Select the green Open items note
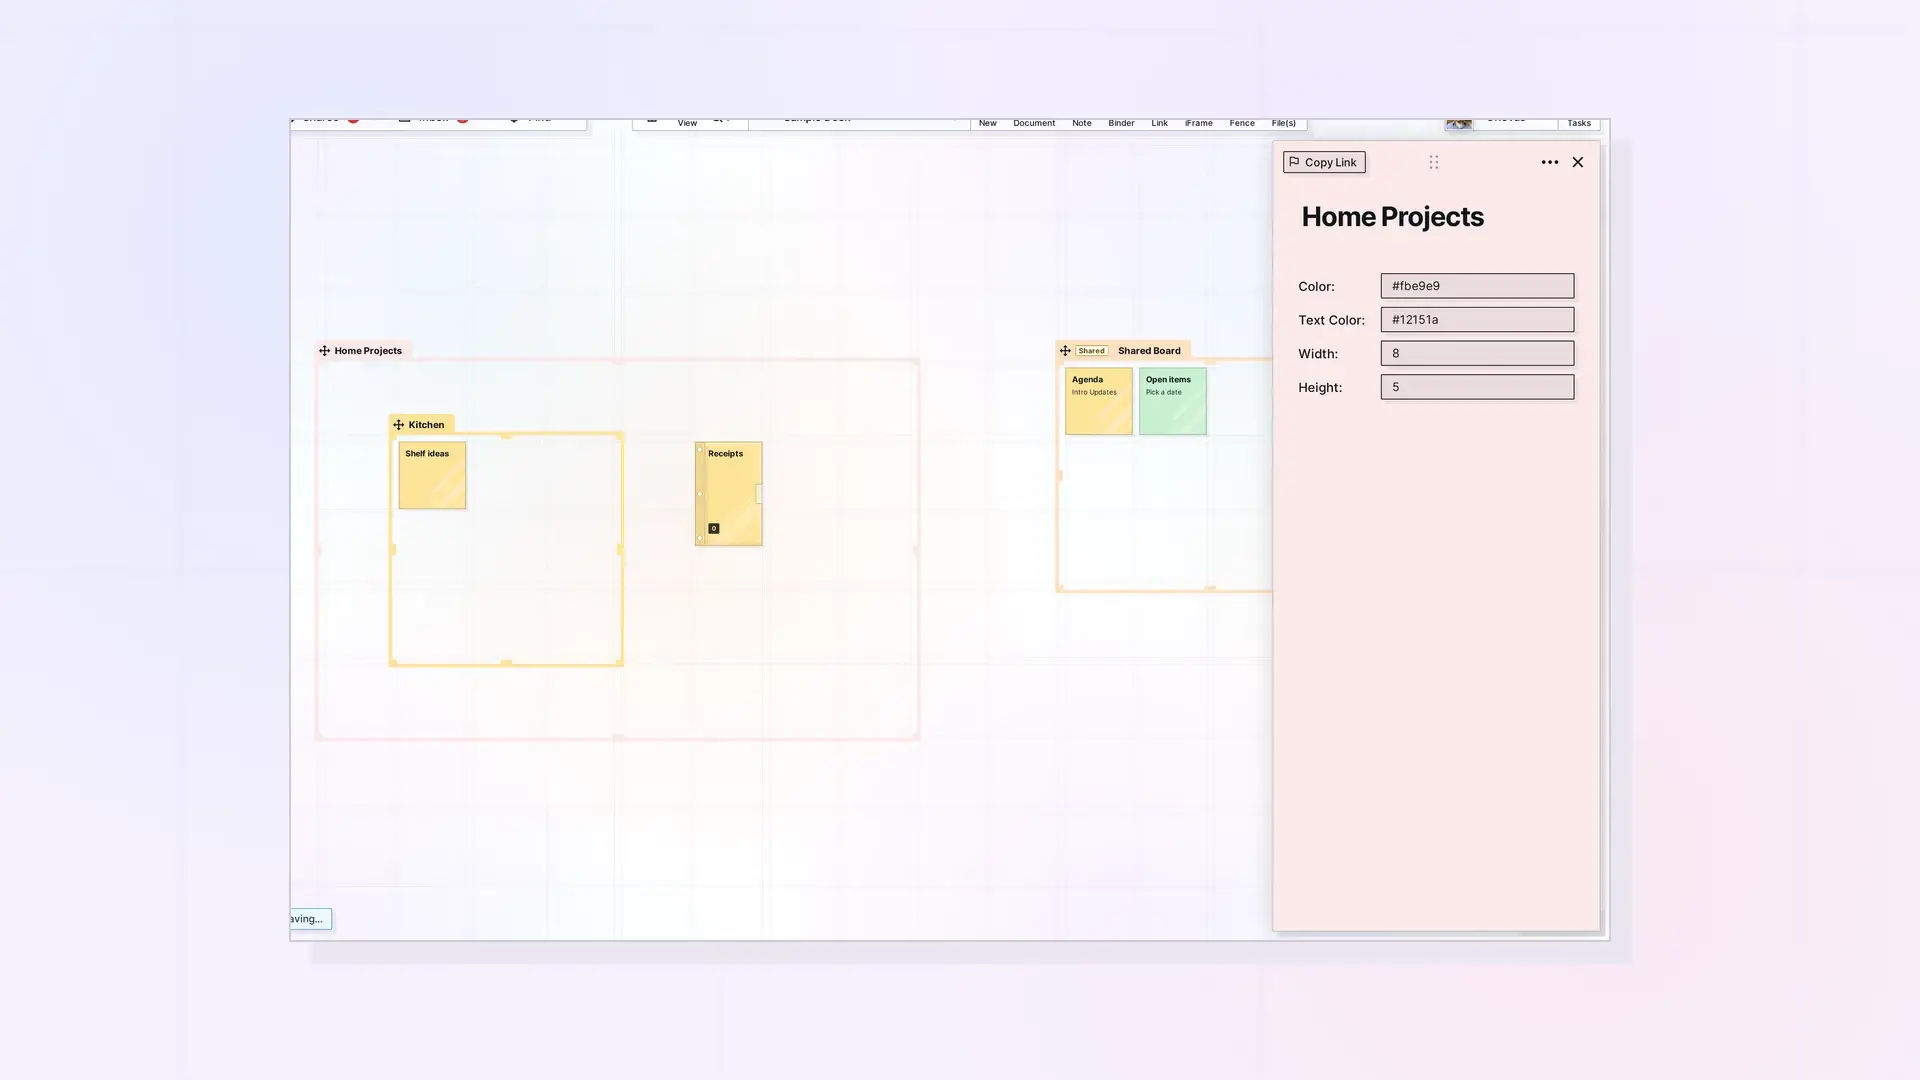Viewport: 1920px width, 1080px height. pyautogui.click(x=1172, y=401)
